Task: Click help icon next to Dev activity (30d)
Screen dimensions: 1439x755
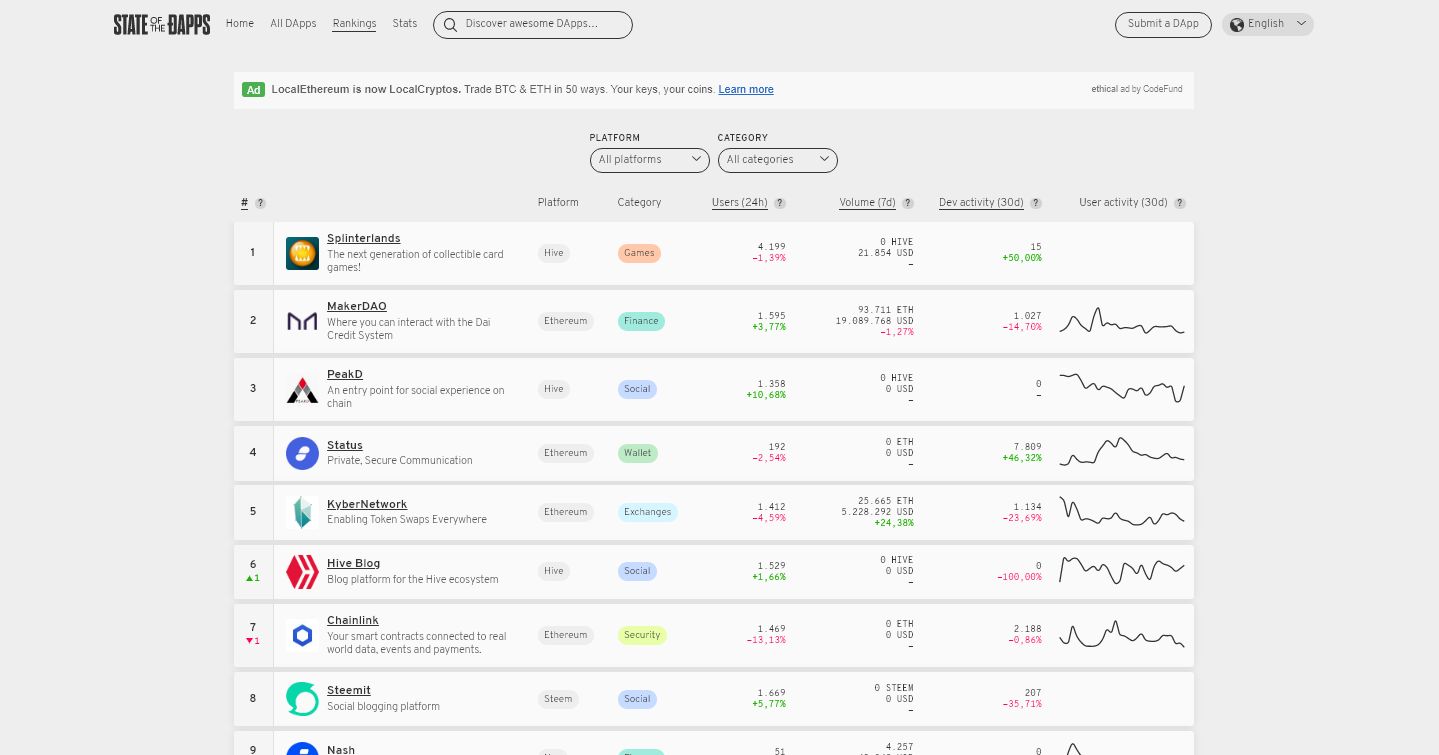Action: point(1036,203)
